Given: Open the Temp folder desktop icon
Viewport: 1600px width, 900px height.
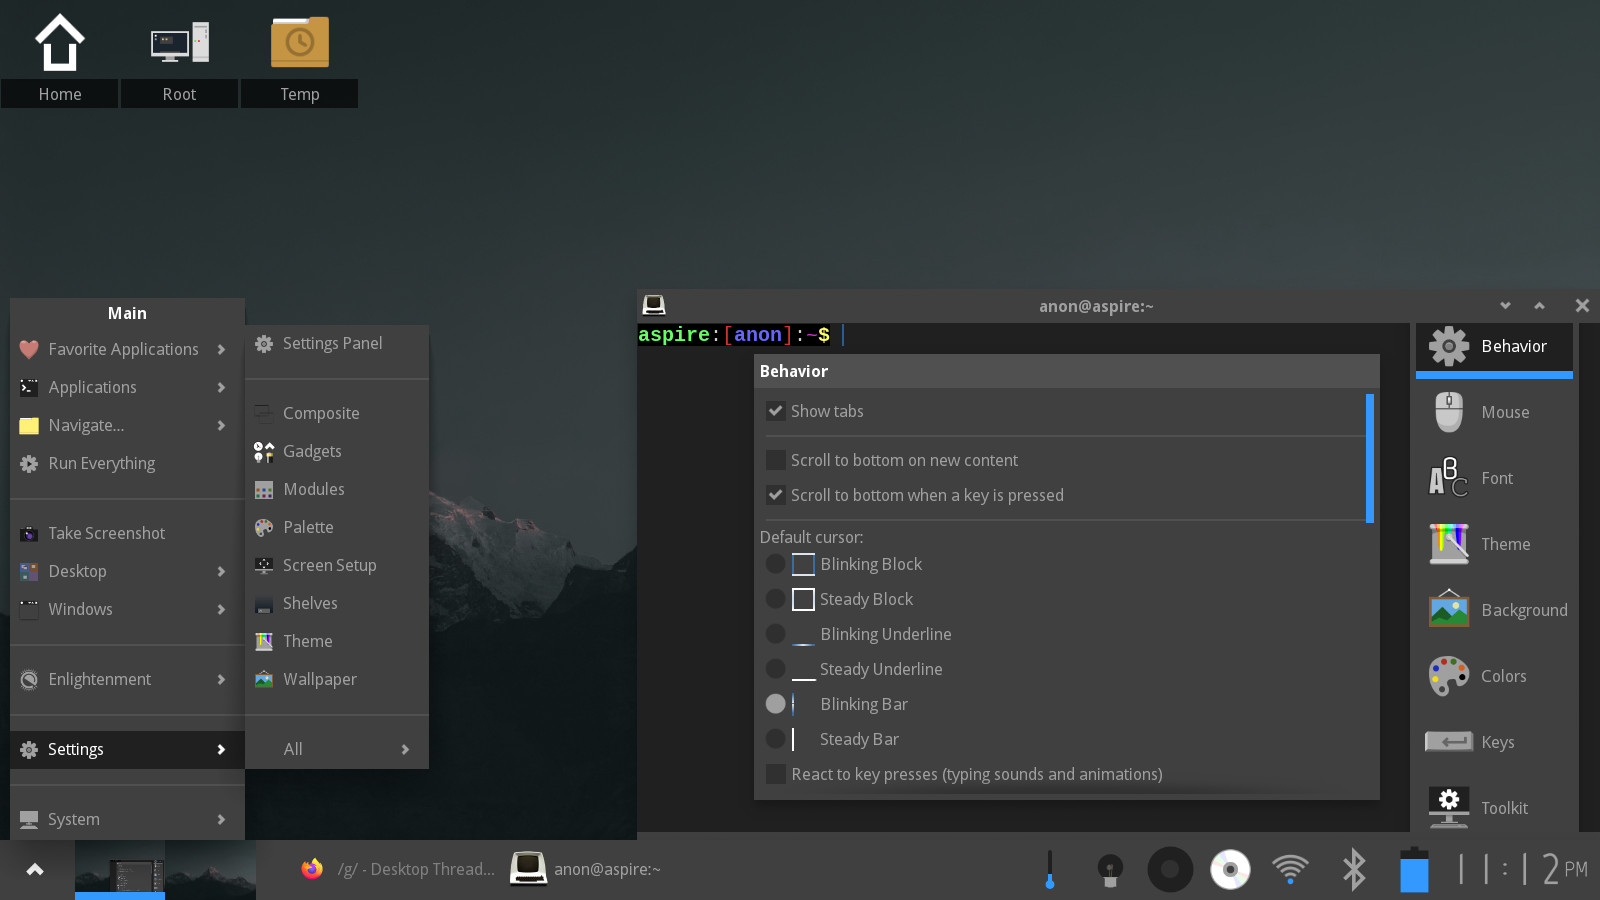Looking at the screenshot, I should coord(300,42).
